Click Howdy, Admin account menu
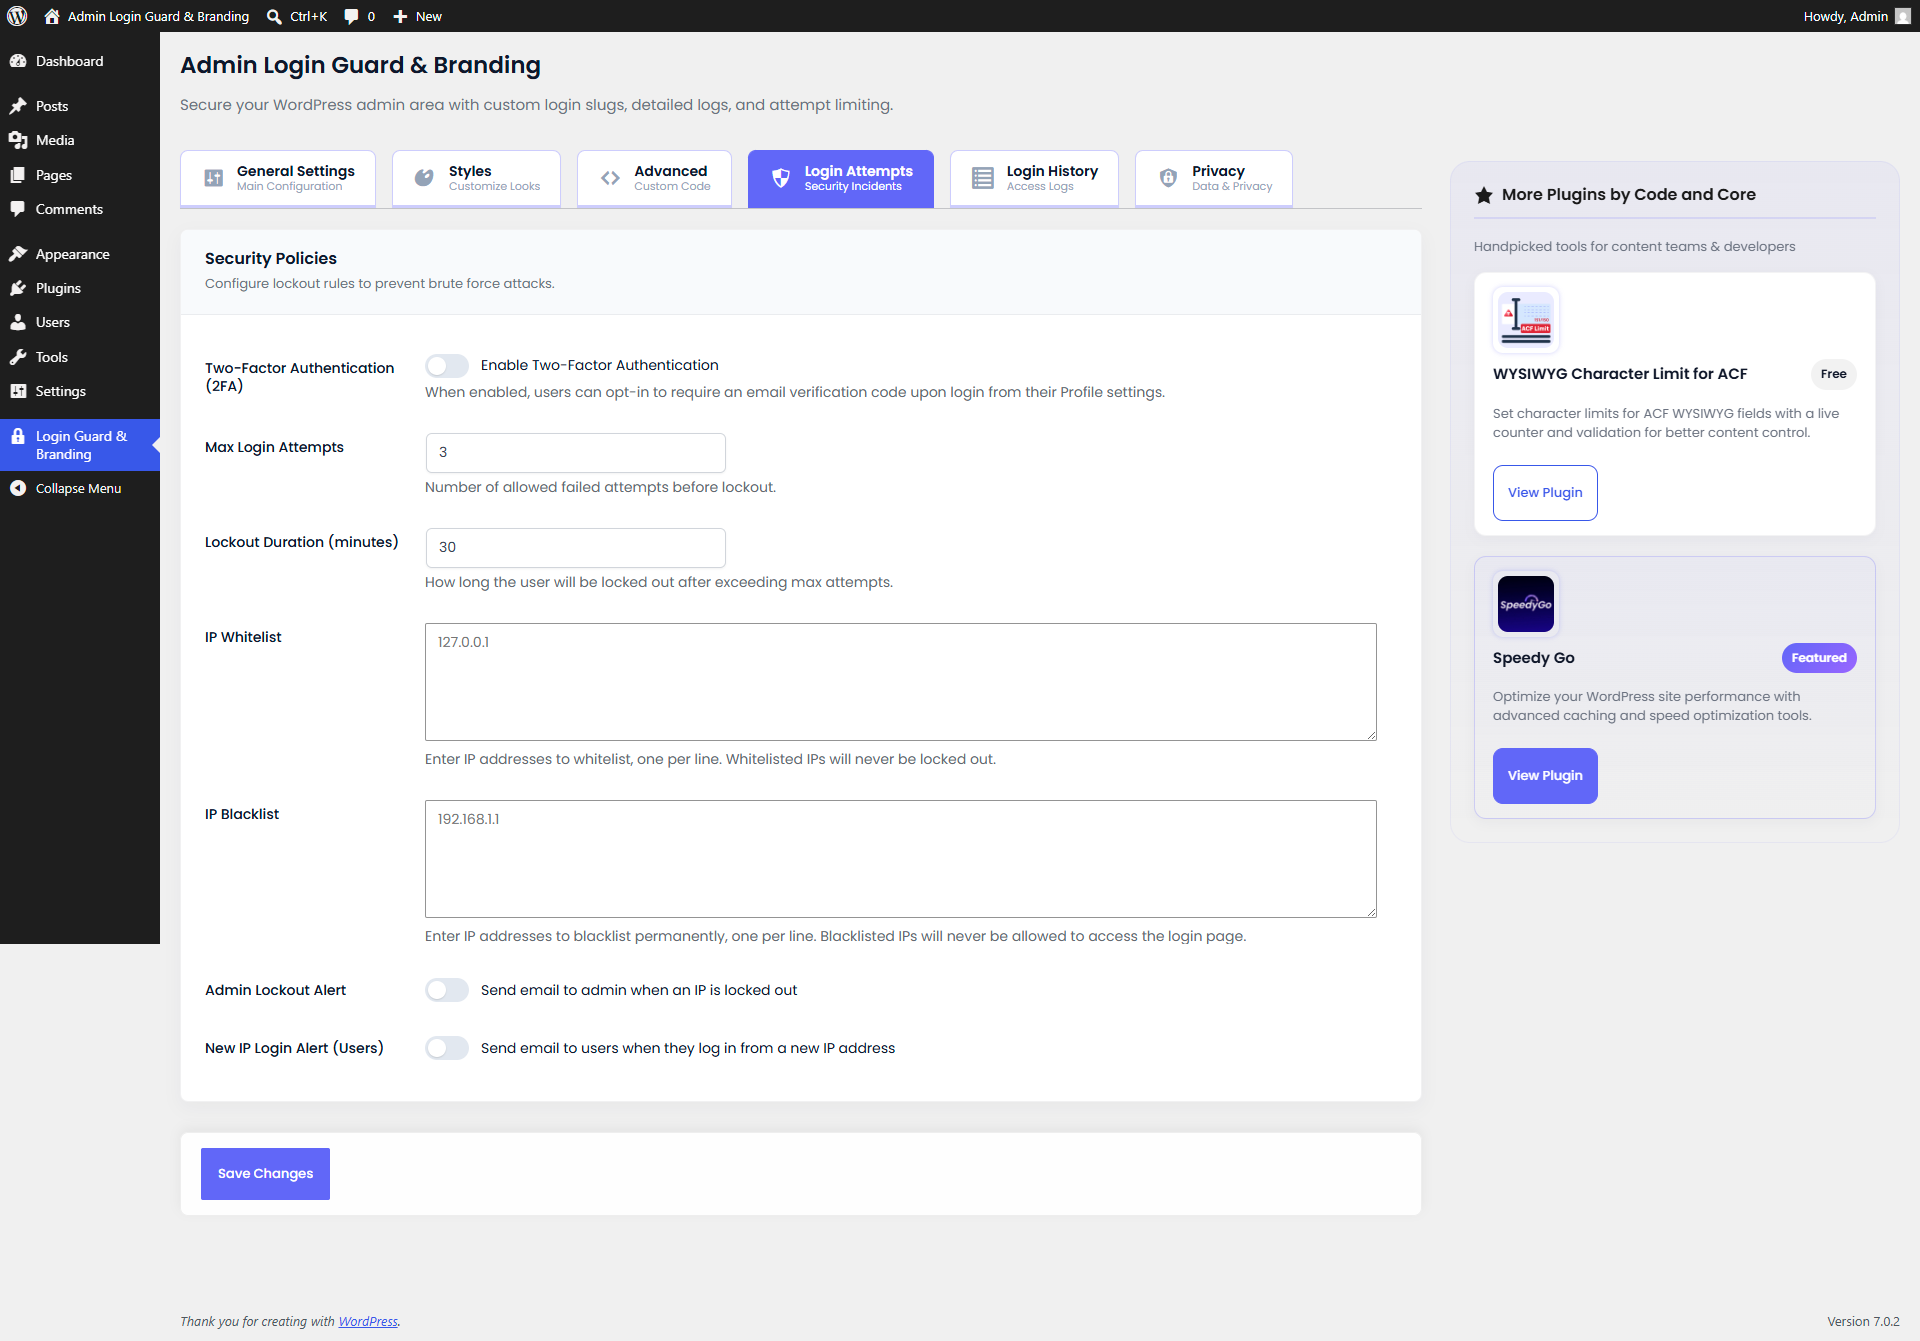Image resolution: width=1920 pixels, height=1341 pixels. tap(1856, 16)
